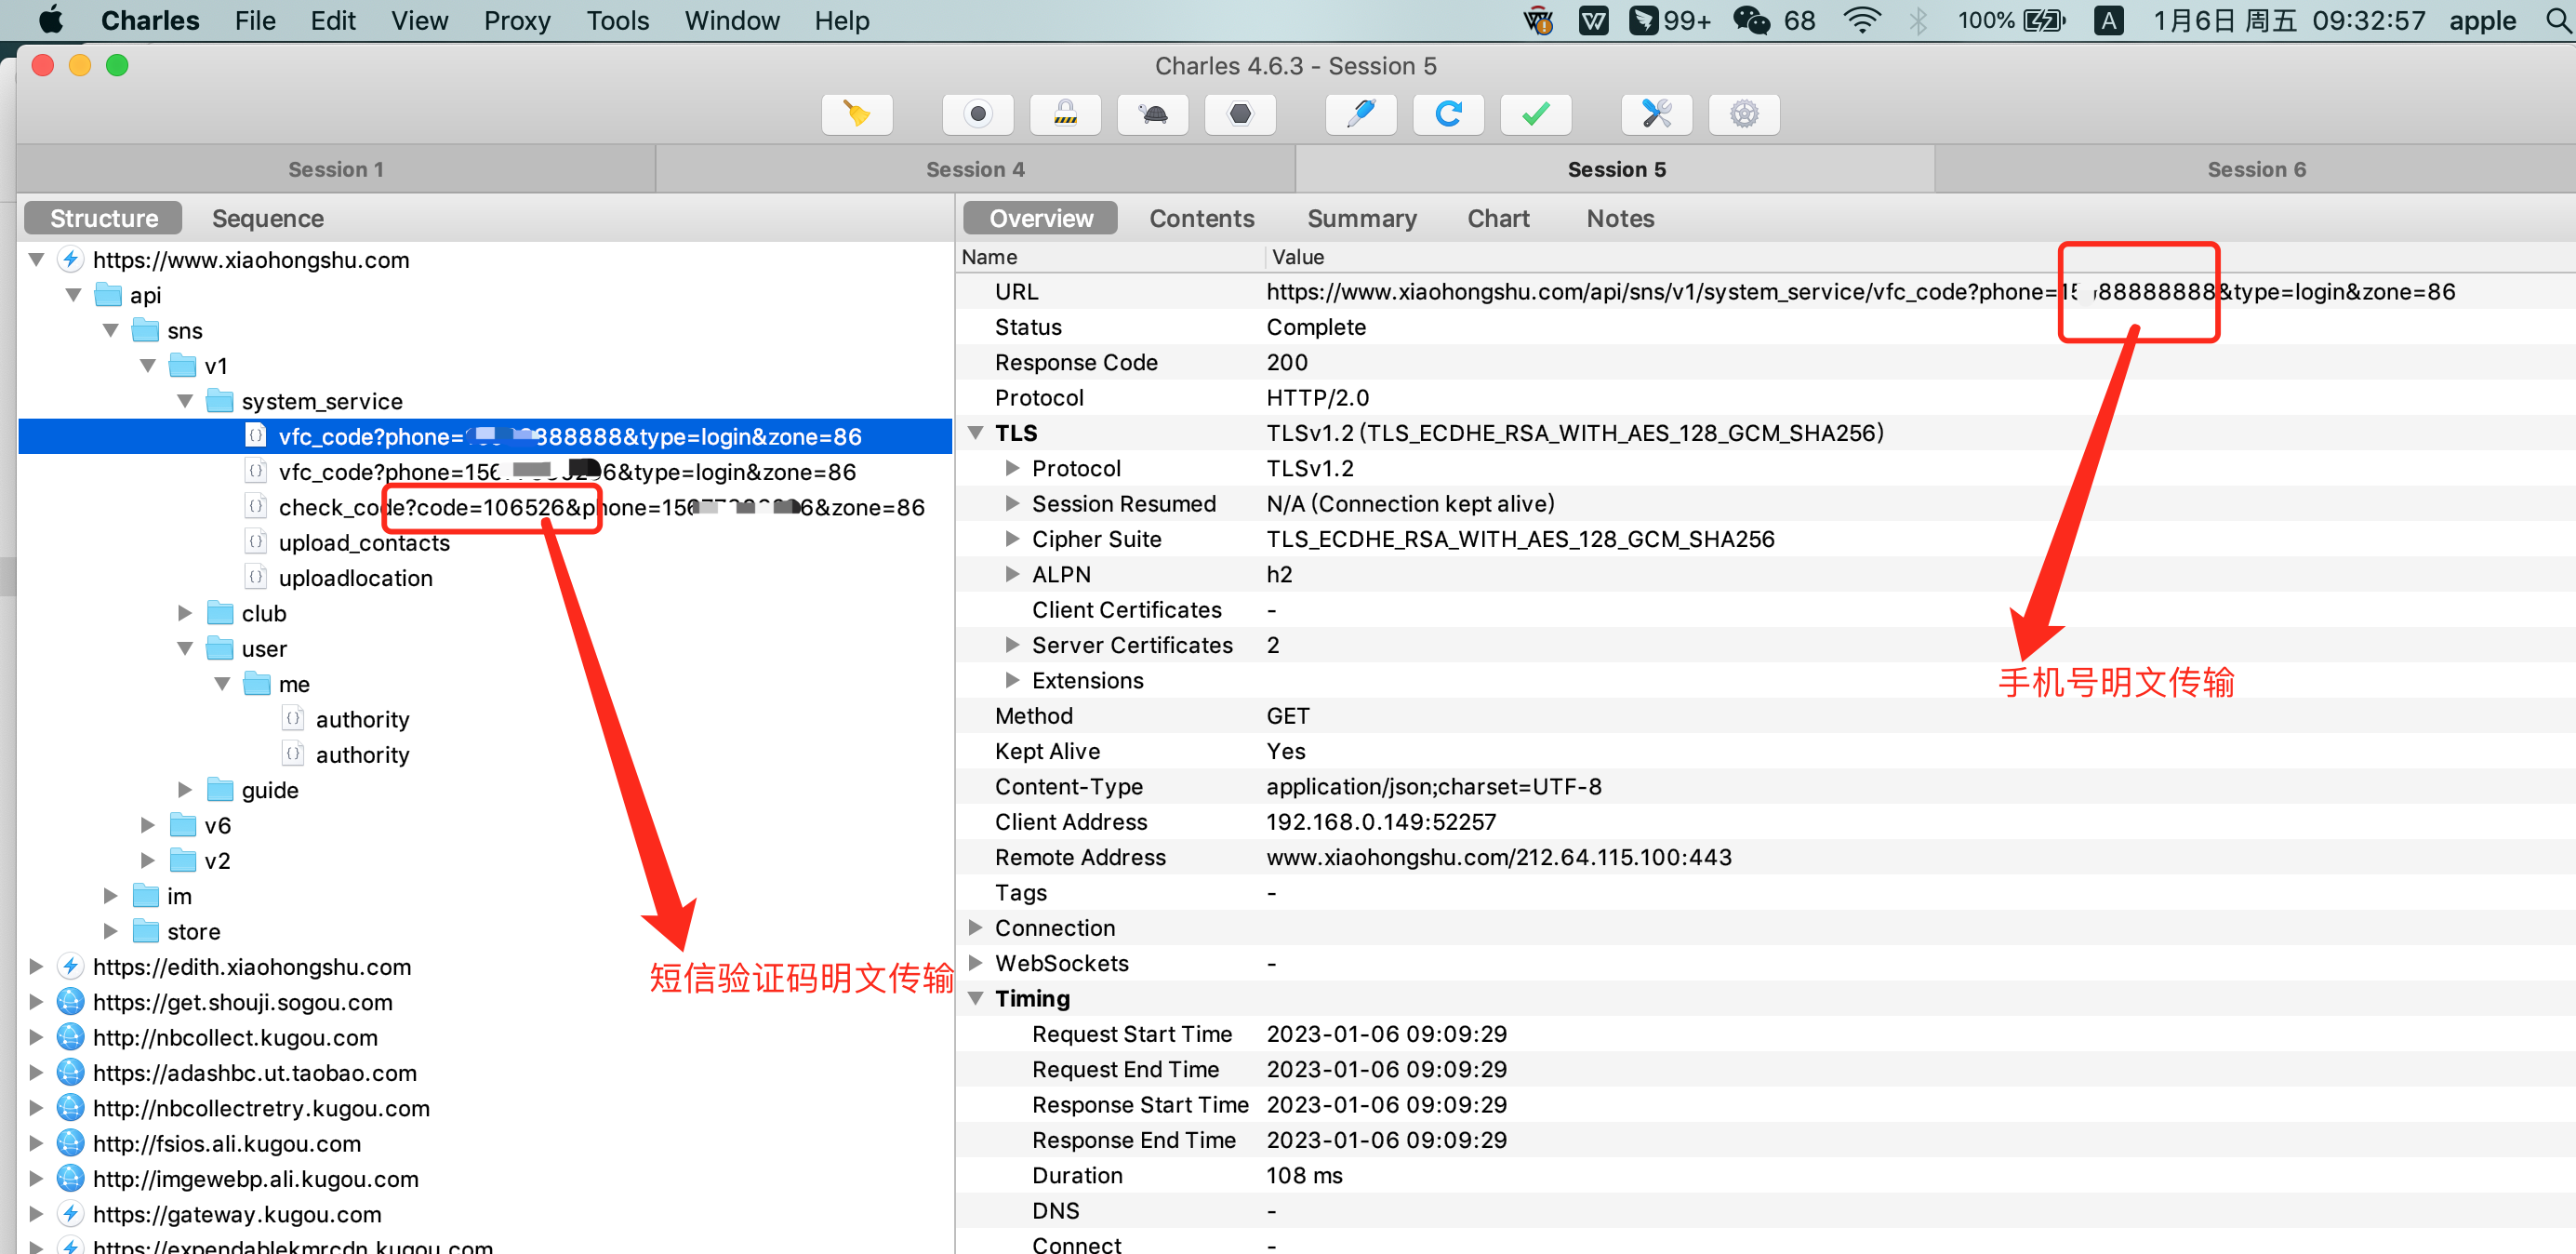Collapse the TLS section

[x=975, y=433]
